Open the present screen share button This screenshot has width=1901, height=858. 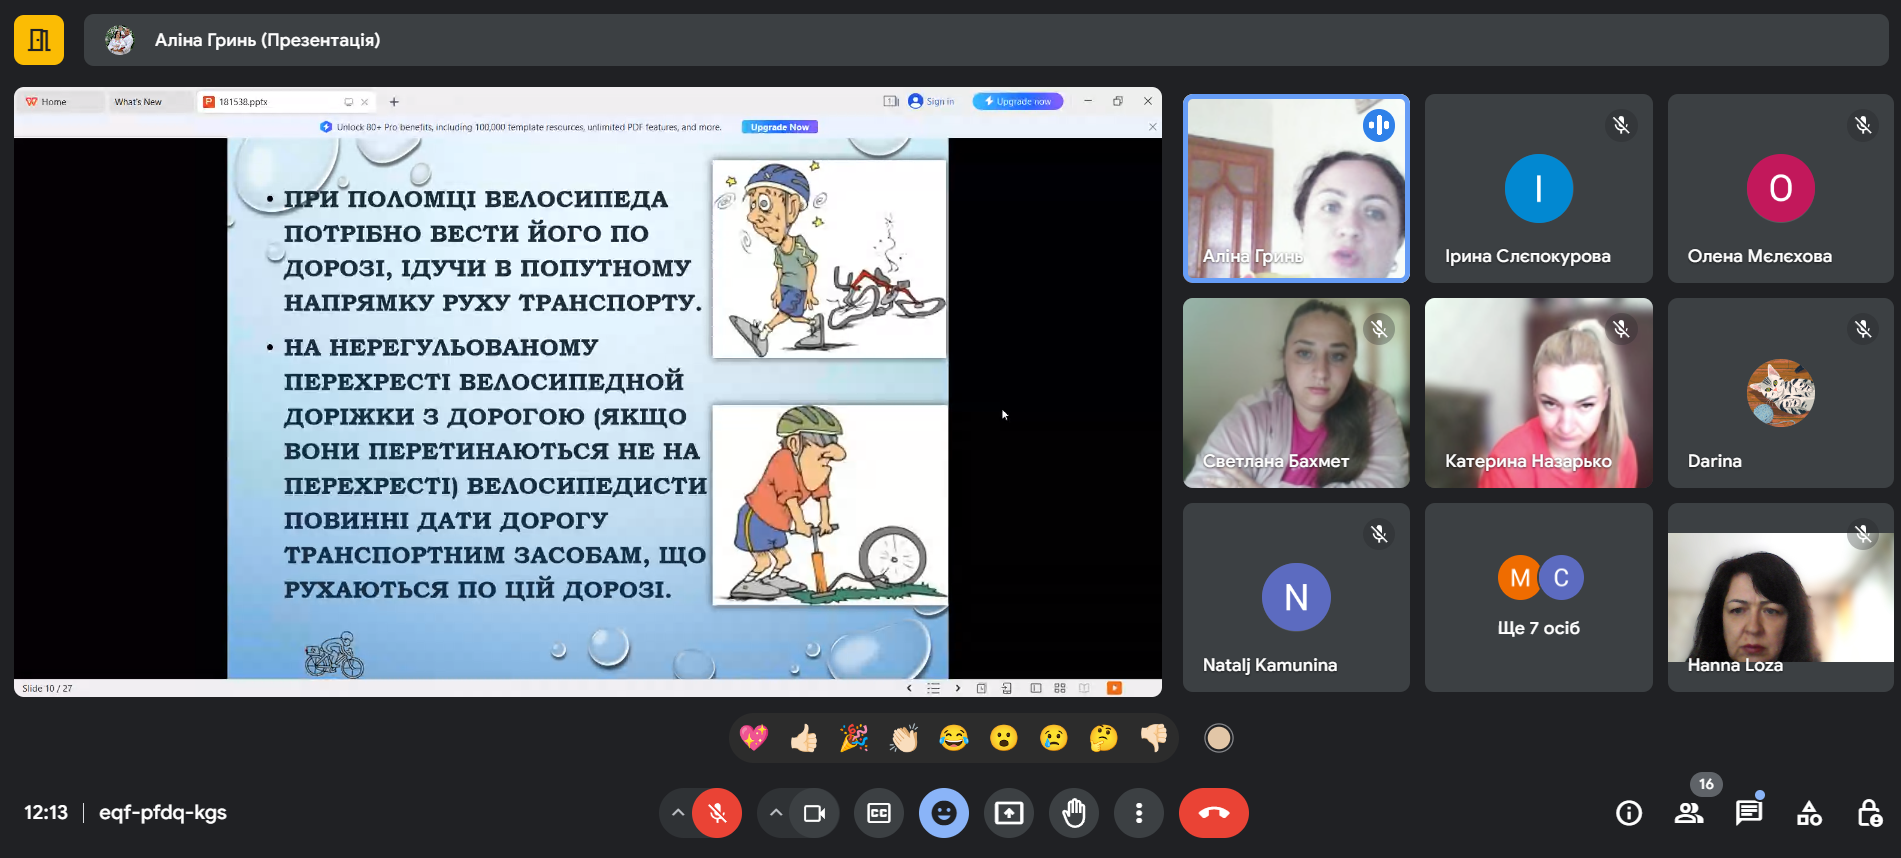[x=1008, y=813]
